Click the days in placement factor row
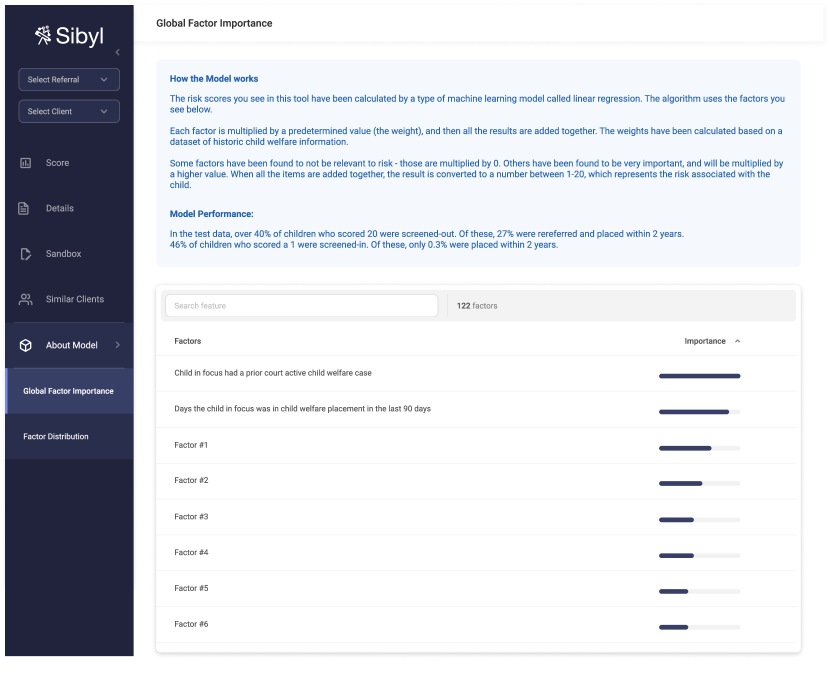This screenshot has height=675, width=830. click(302, 409)
